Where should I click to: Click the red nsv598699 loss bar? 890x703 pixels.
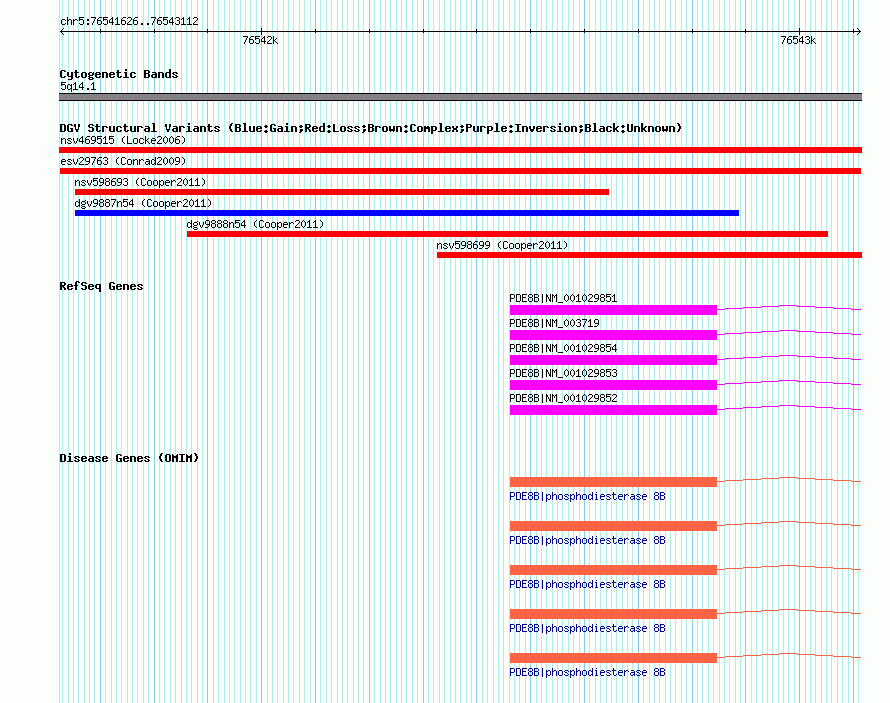pos(649,255)
